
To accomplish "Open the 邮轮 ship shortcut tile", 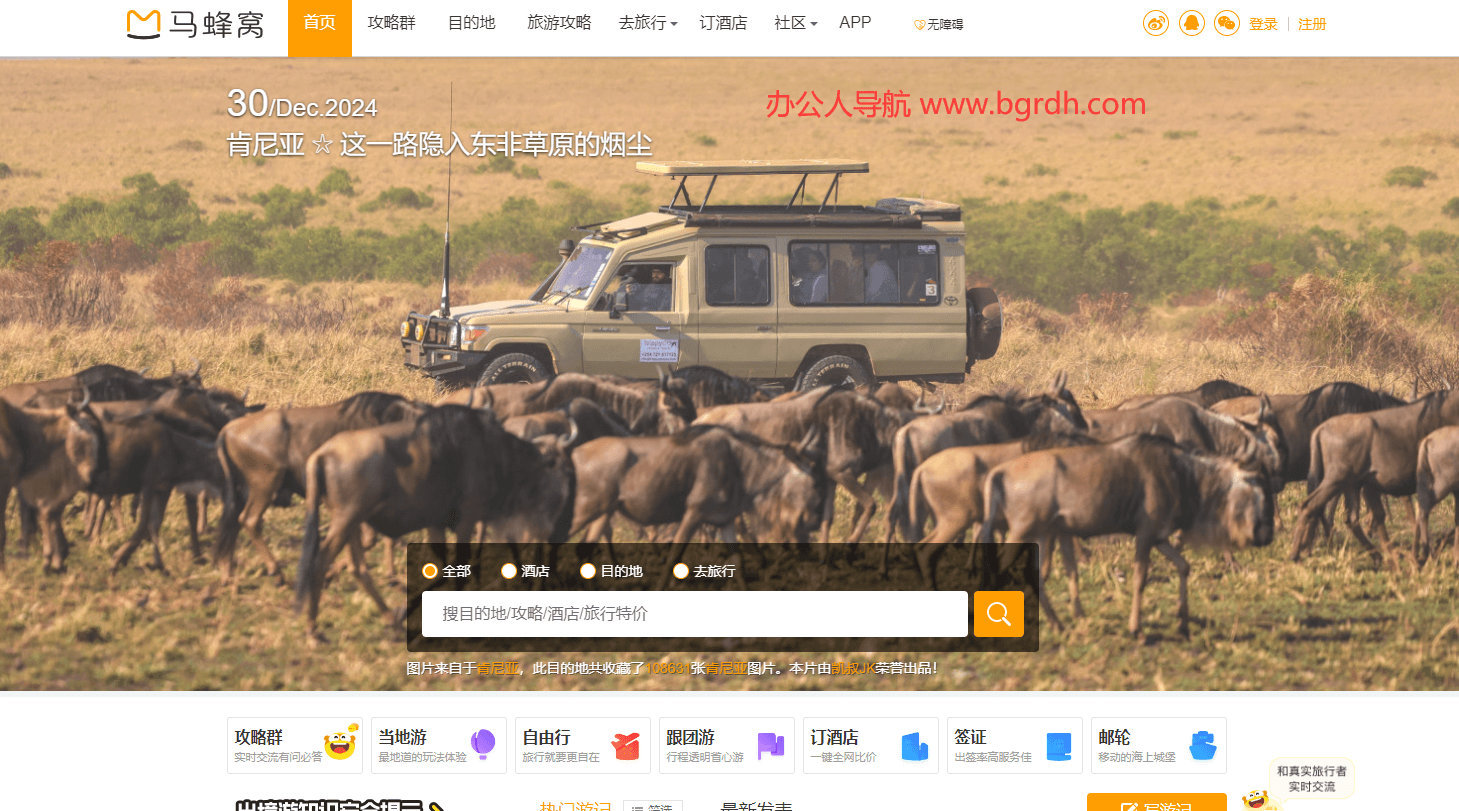I will pyautogui.click(x=1158, y=745).
